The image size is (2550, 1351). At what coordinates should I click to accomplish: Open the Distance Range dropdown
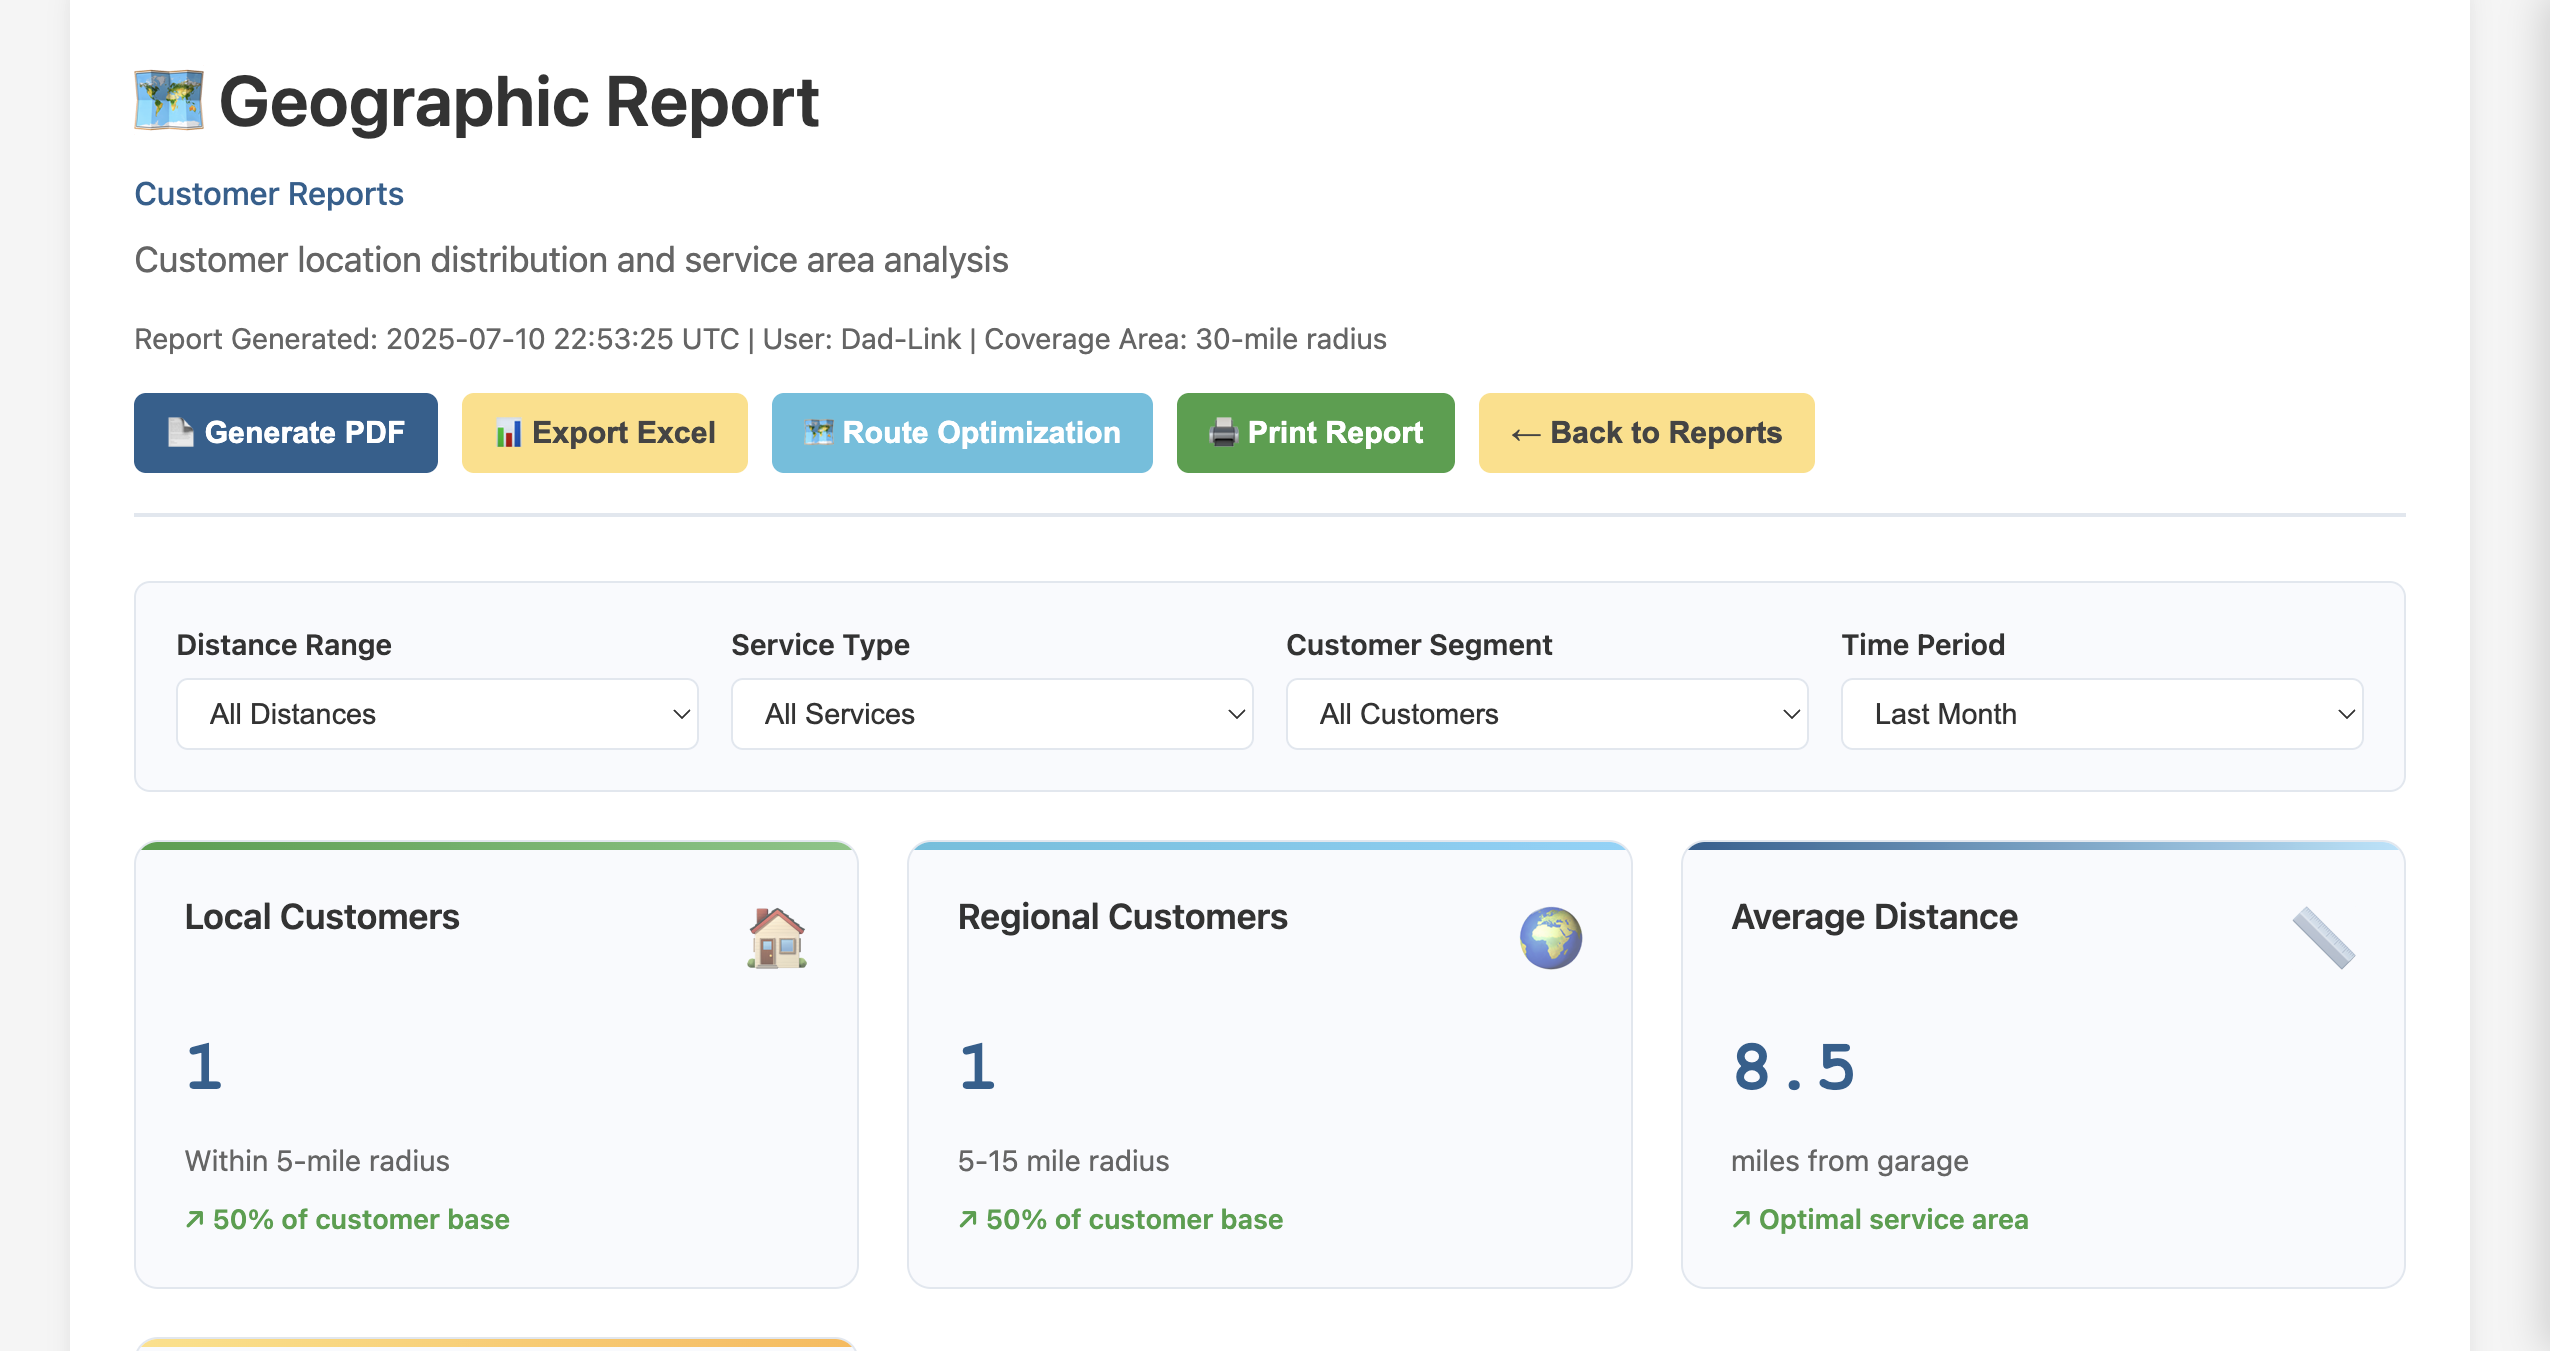[x=436, y=713]
